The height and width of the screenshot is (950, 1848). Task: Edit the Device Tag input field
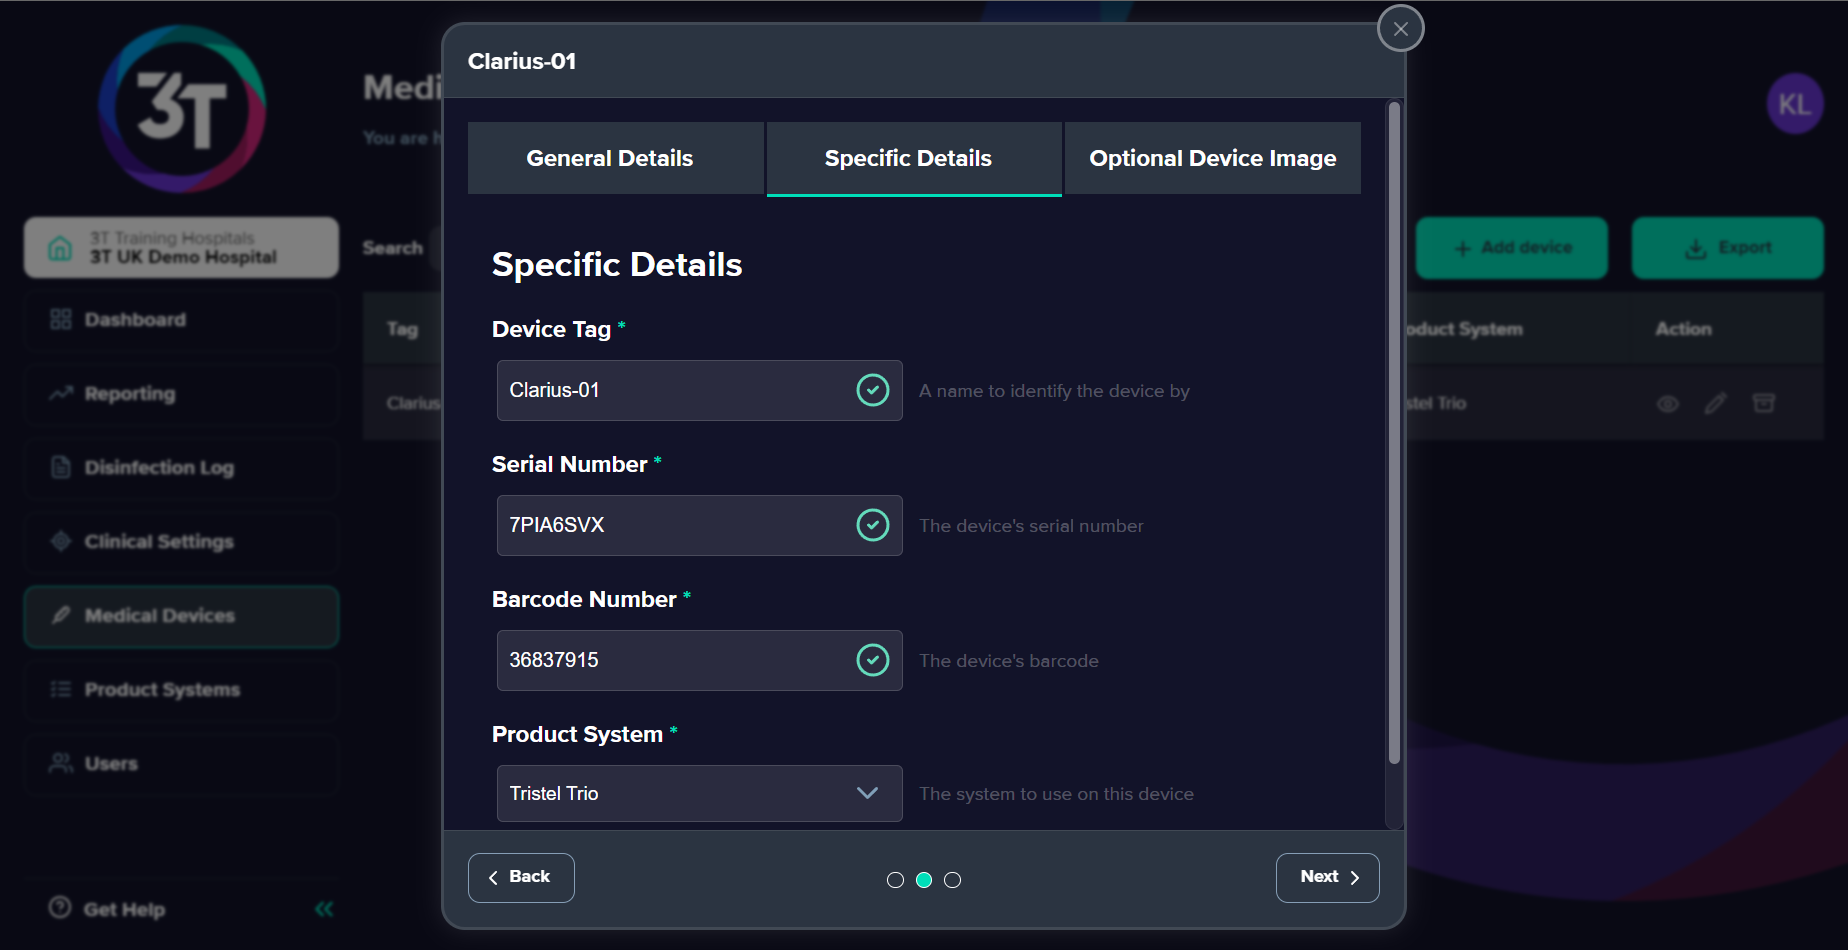click(699, 390)
